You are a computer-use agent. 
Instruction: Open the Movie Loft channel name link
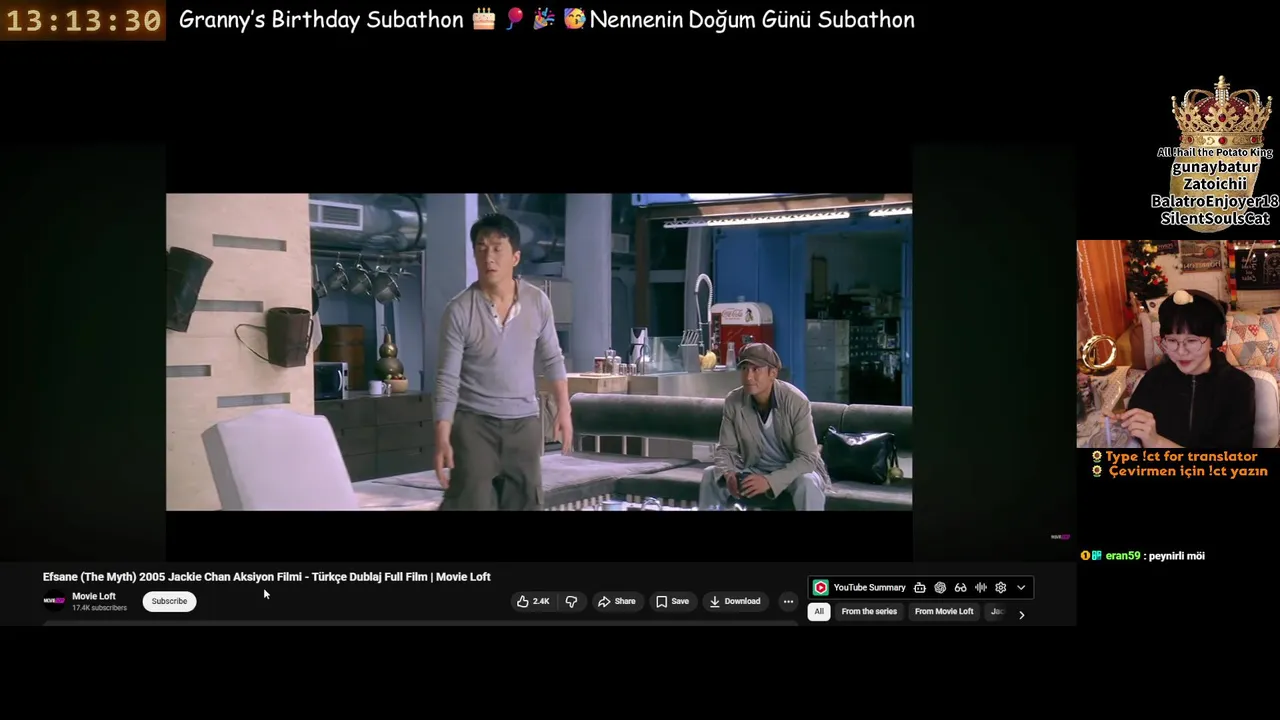pos(94,596)
